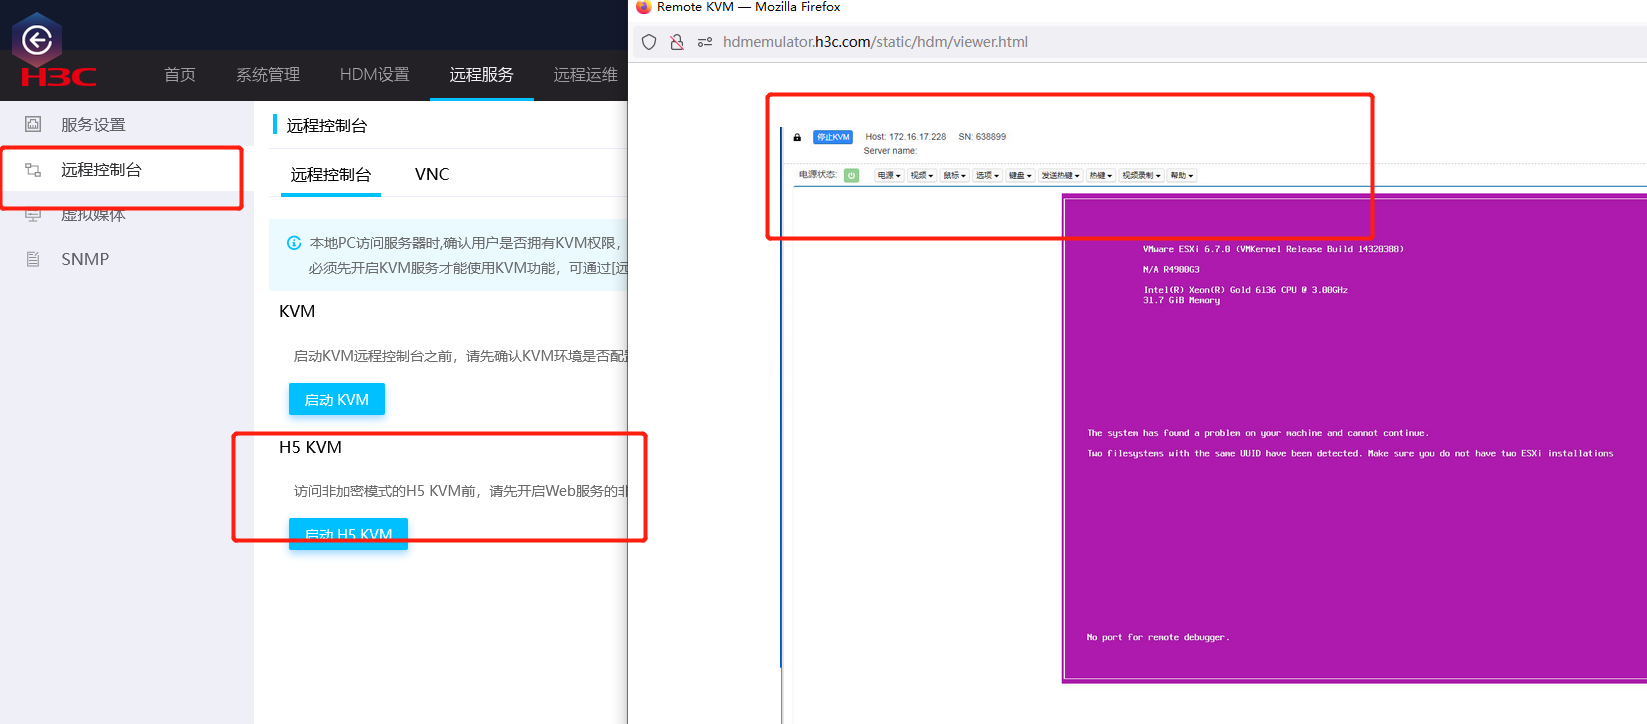Click the 启动KVM远程控制台之前 description text
The width and height of the screenshot is (1647, 724).
(x=460, y=356)
